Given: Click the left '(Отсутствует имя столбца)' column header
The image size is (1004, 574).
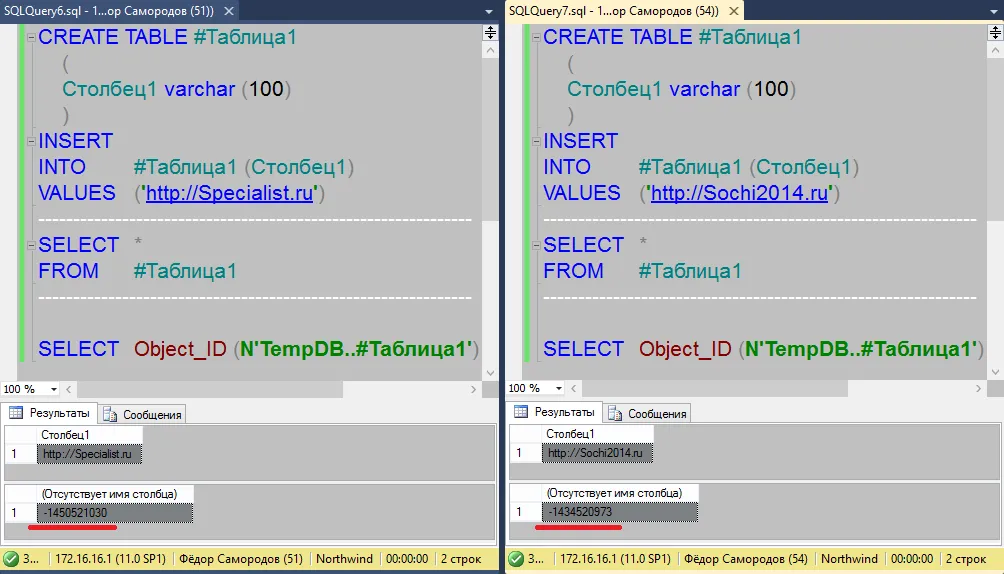Looking at the screenshot, I should pyautogui.click(x=115, y=494).
